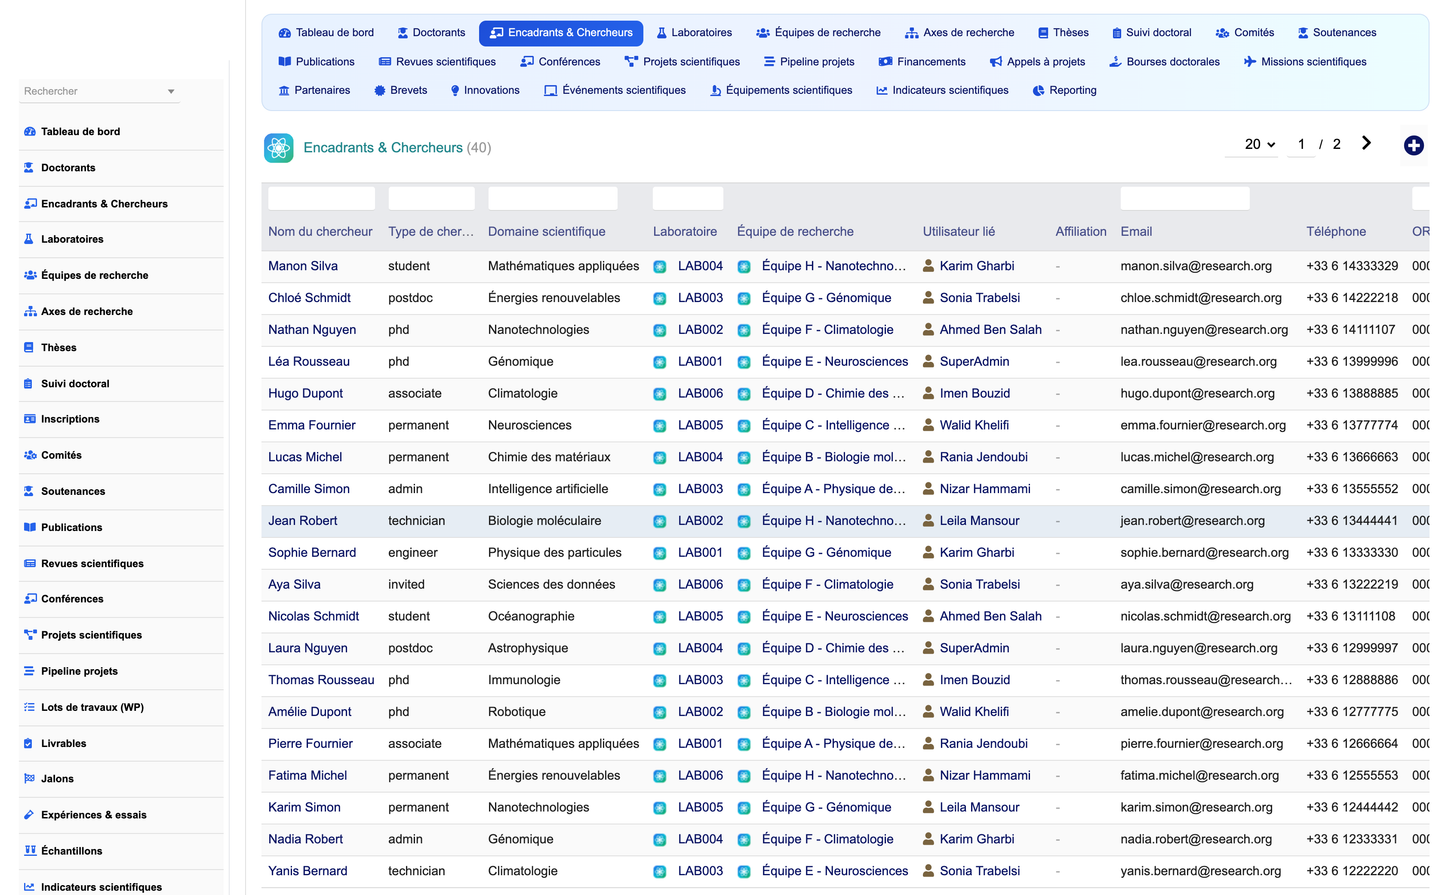1445x895 pixels.
Task: Click Lots de travaux list icon
Action: point(30,707)
